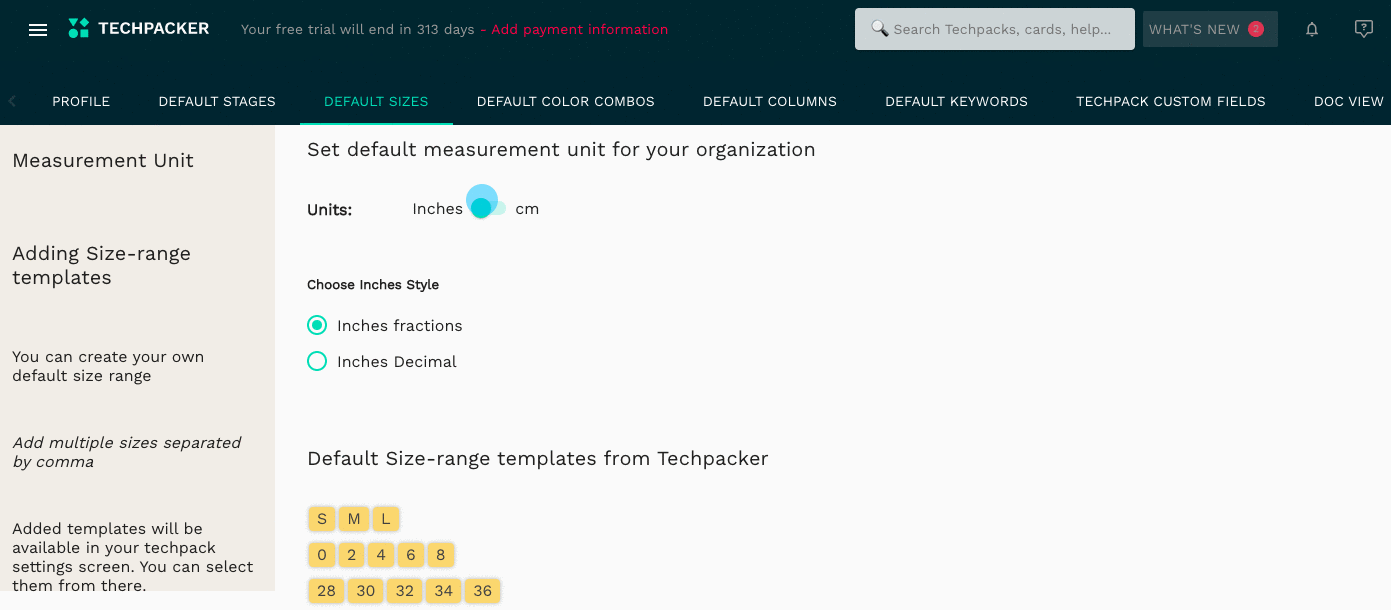The height and width of the screenshot is (610, 1391).
Task: Click the back chevron beside PROFILE
Action: 10,101
